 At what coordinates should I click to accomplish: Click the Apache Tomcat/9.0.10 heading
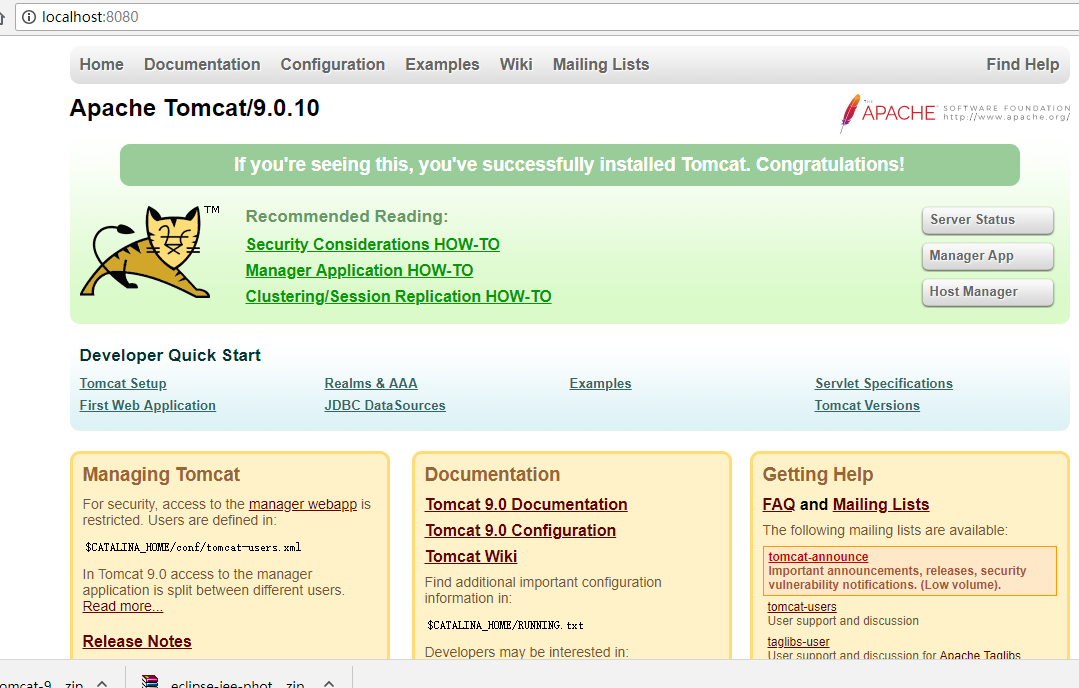(x=195, y=108)
